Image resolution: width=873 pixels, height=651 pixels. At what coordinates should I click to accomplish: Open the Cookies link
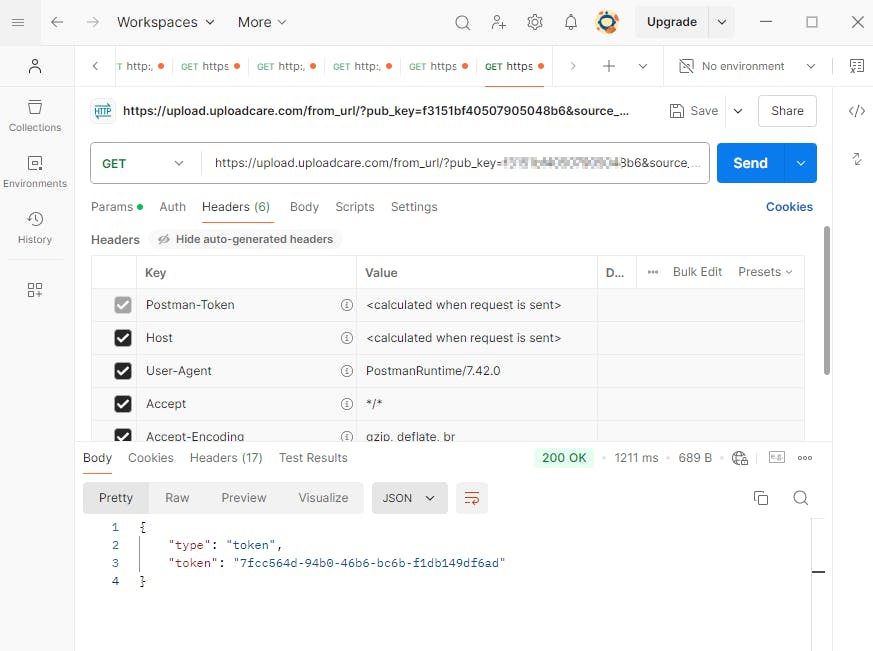coord(789,207)
